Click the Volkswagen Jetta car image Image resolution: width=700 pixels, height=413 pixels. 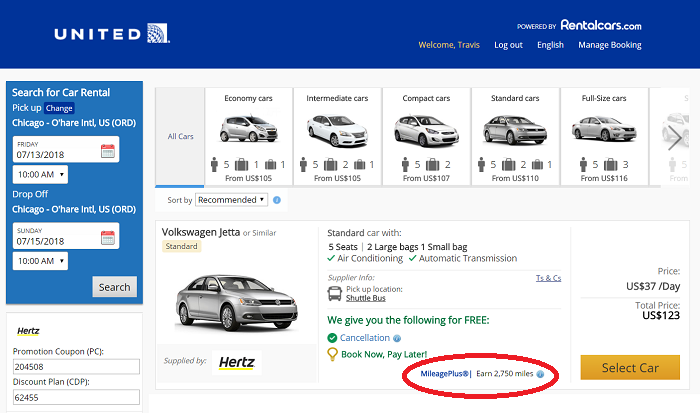236,303
